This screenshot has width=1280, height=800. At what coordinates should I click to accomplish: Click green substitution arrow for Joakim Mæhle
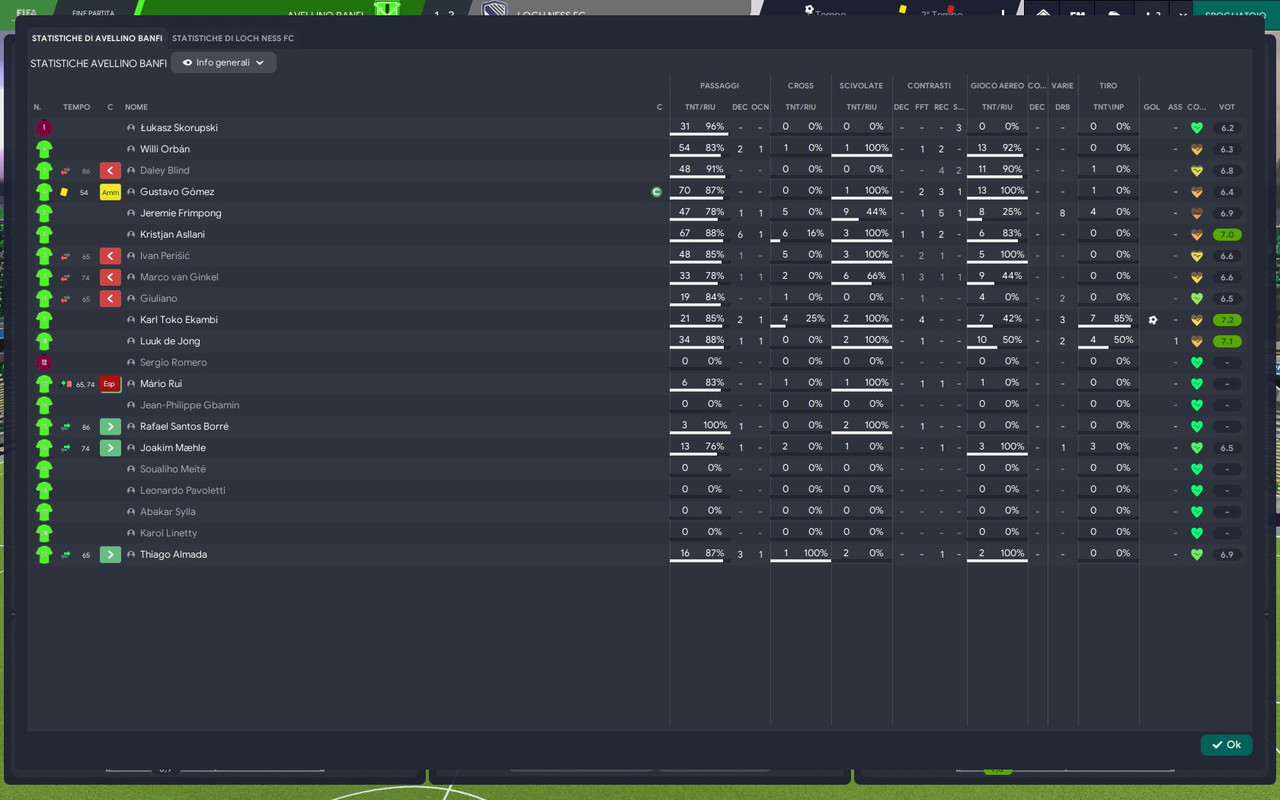point(110,448)
